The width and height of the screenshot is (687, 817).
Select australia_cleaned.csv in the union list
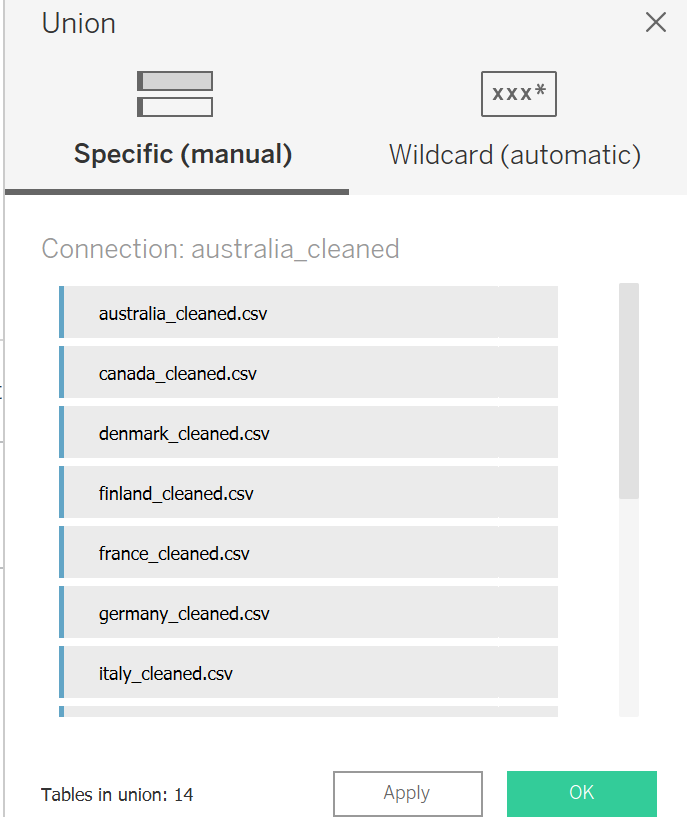click(x=309, y=313)
